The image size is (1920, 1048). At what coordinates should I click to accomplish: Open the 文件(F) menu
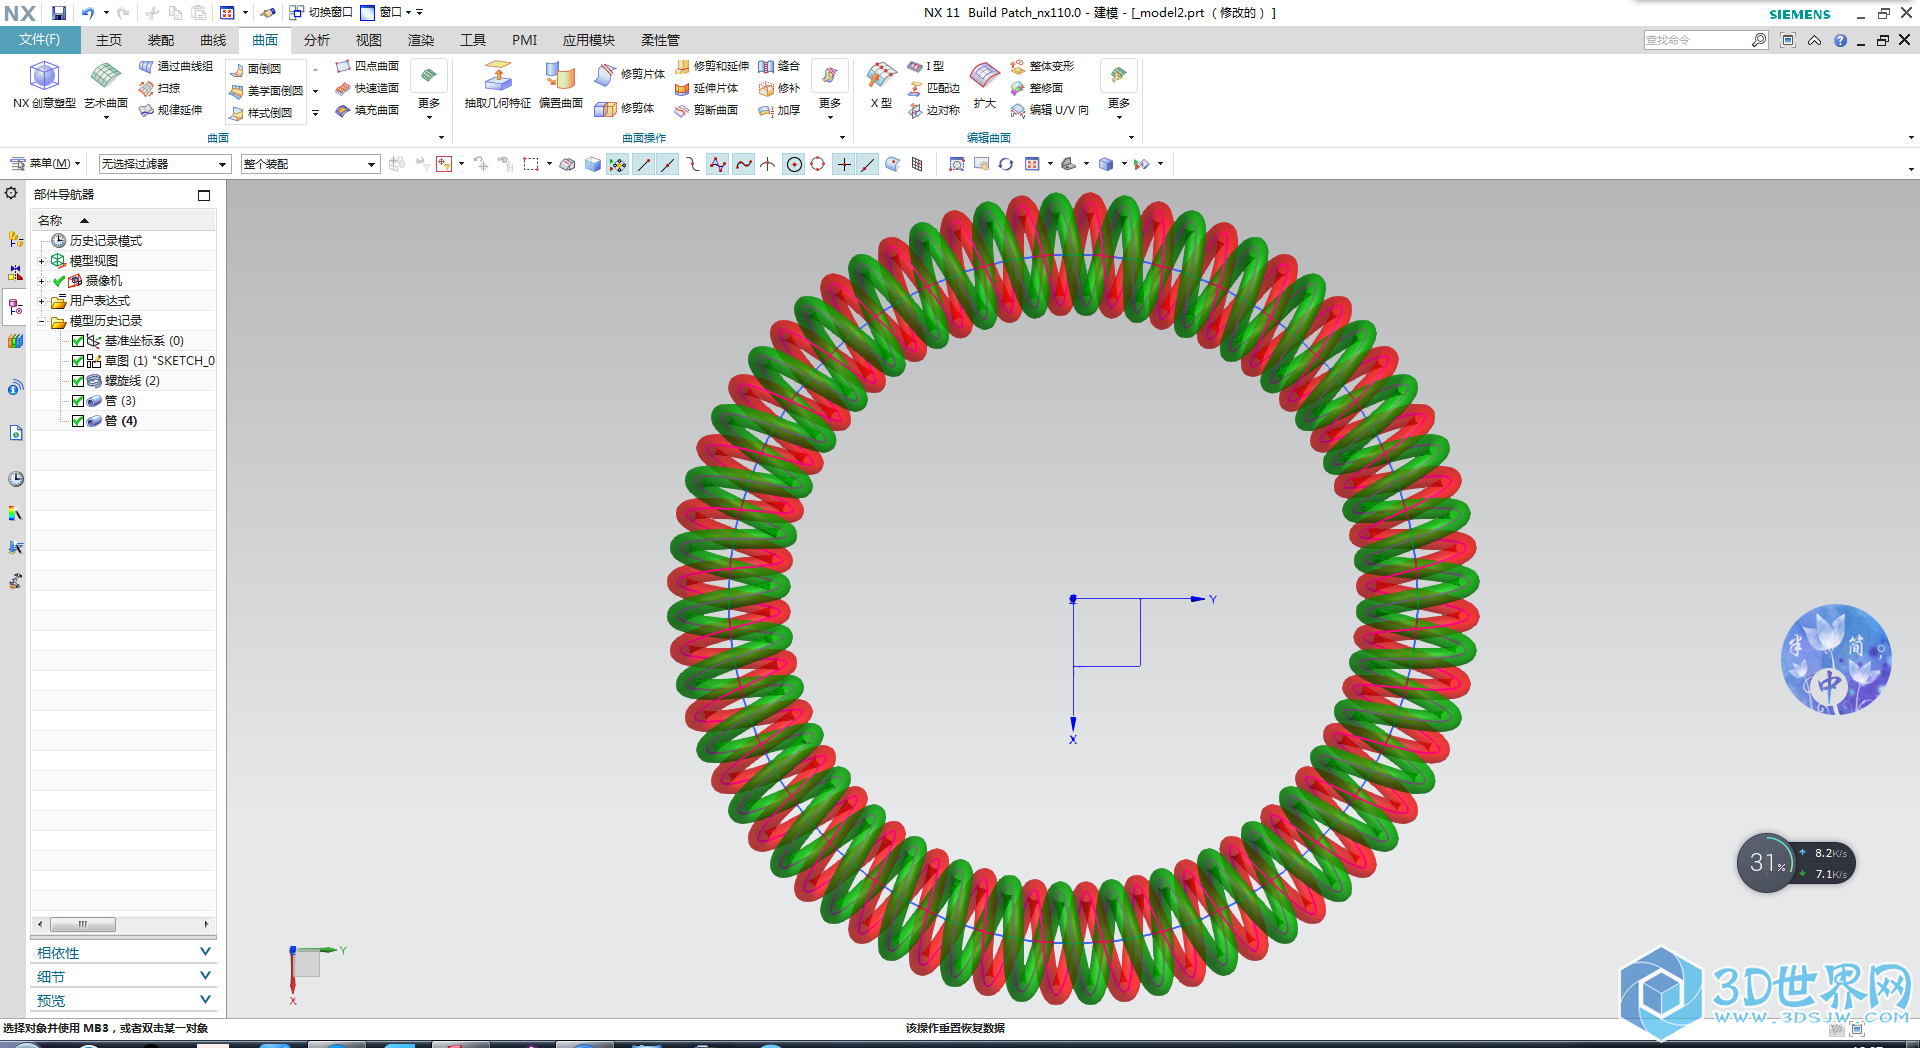(x=40, y=40)
